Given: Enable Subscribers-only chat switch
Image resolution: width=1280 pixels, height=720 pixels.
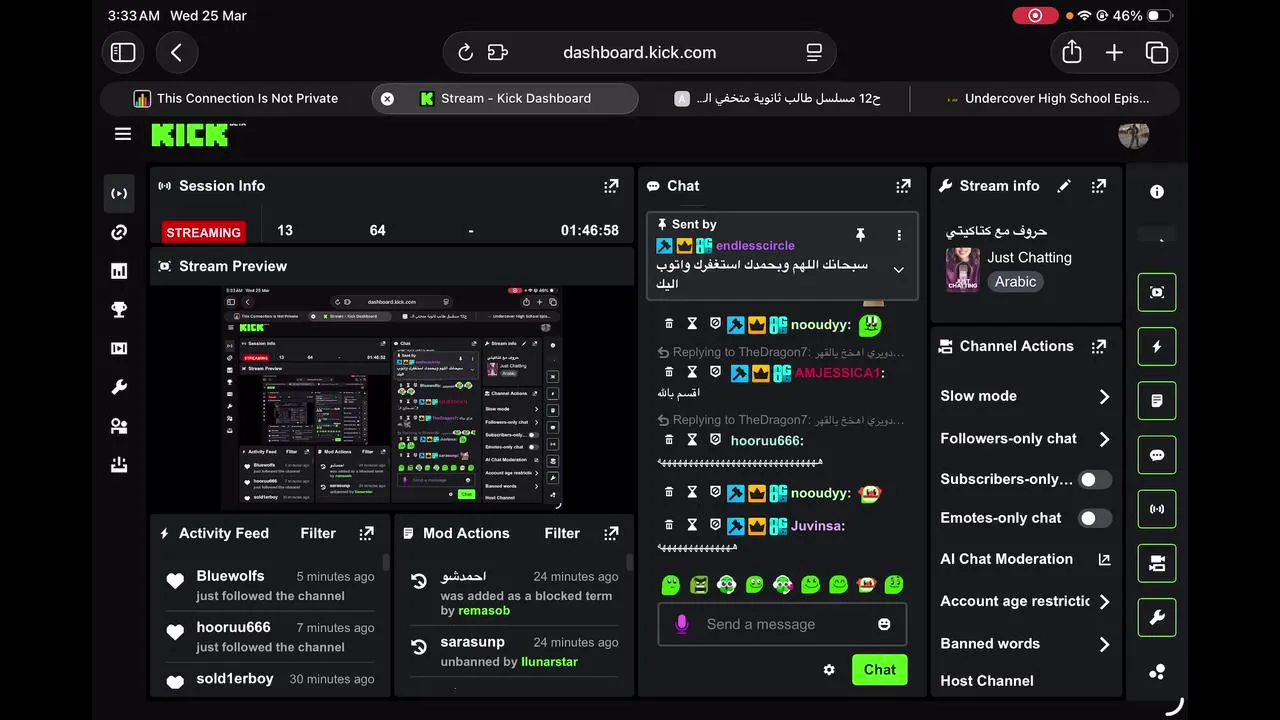Looking at the screenshot, I should tap(1095, 479).
